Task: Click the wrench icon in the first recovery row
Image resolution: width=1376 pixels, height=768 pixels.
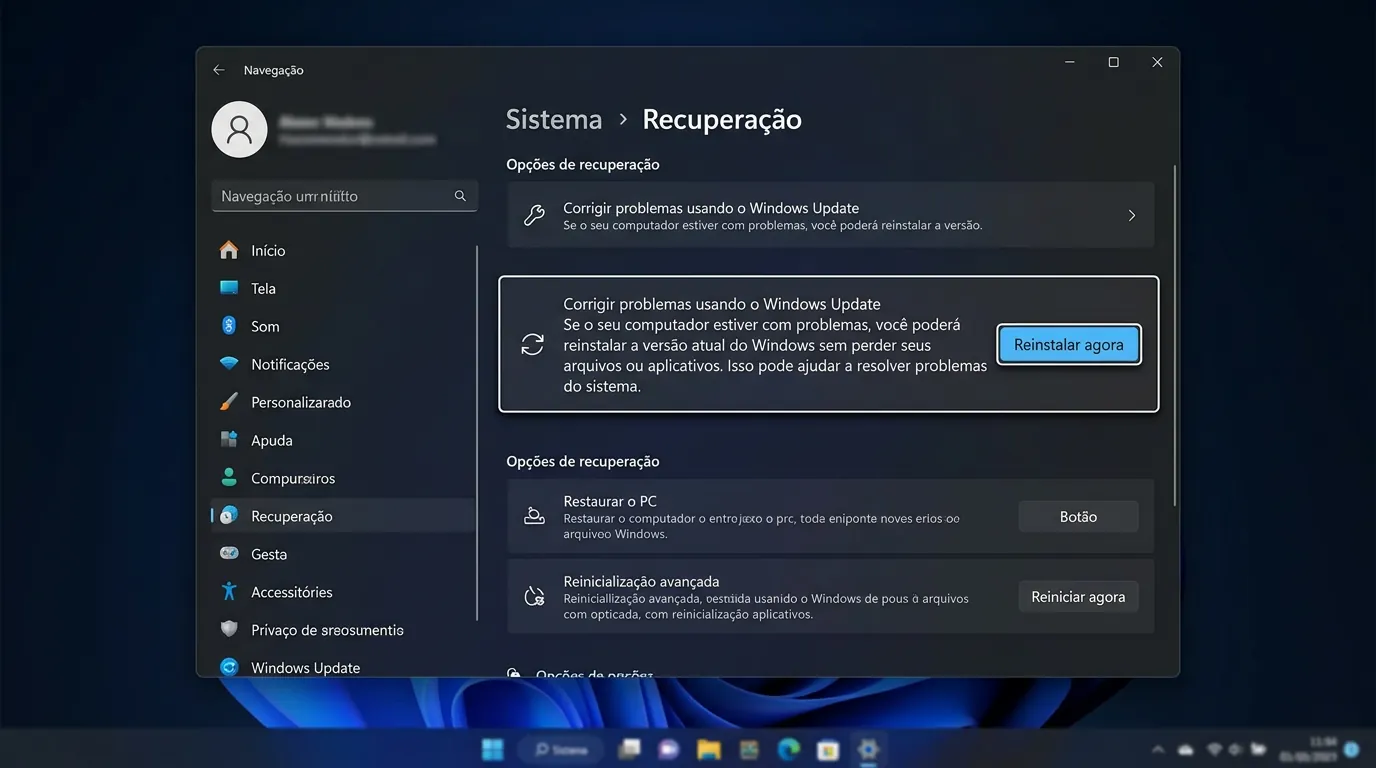Action: 534,215
